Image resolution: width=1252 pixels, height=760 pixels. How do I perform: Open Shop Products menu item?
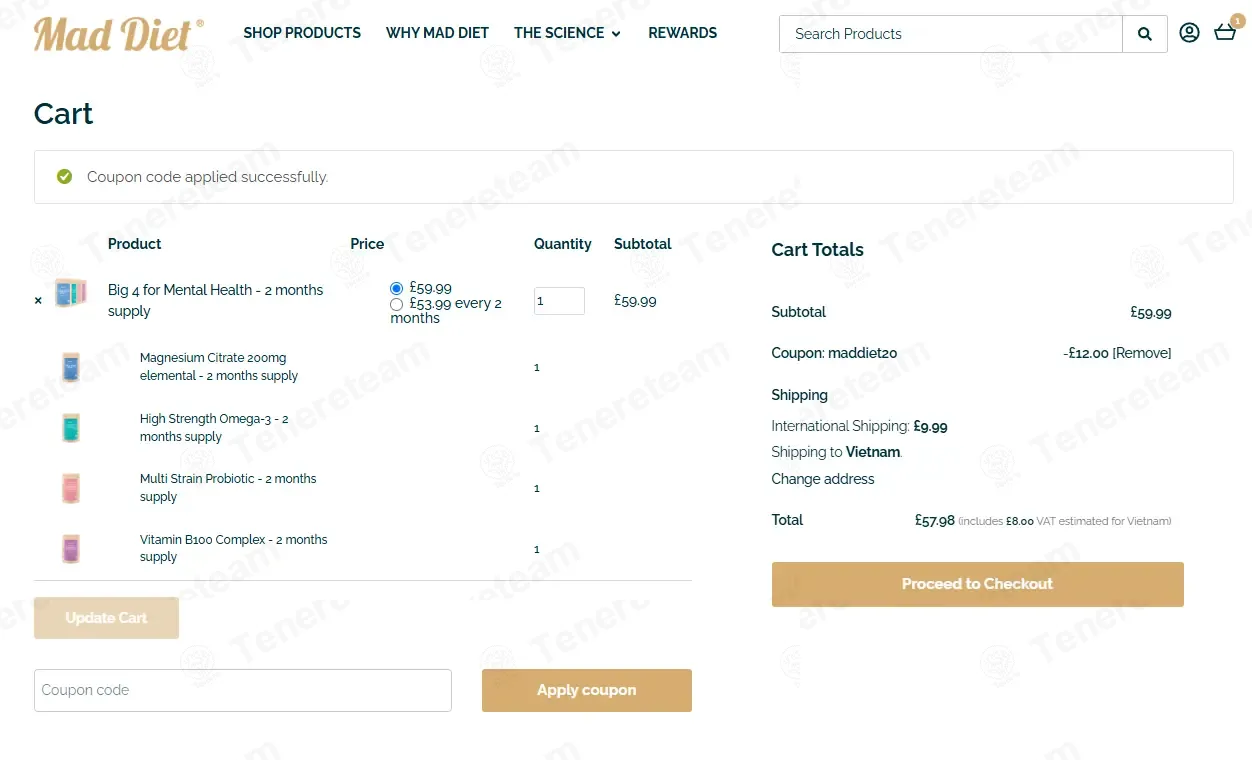point(302,33)
